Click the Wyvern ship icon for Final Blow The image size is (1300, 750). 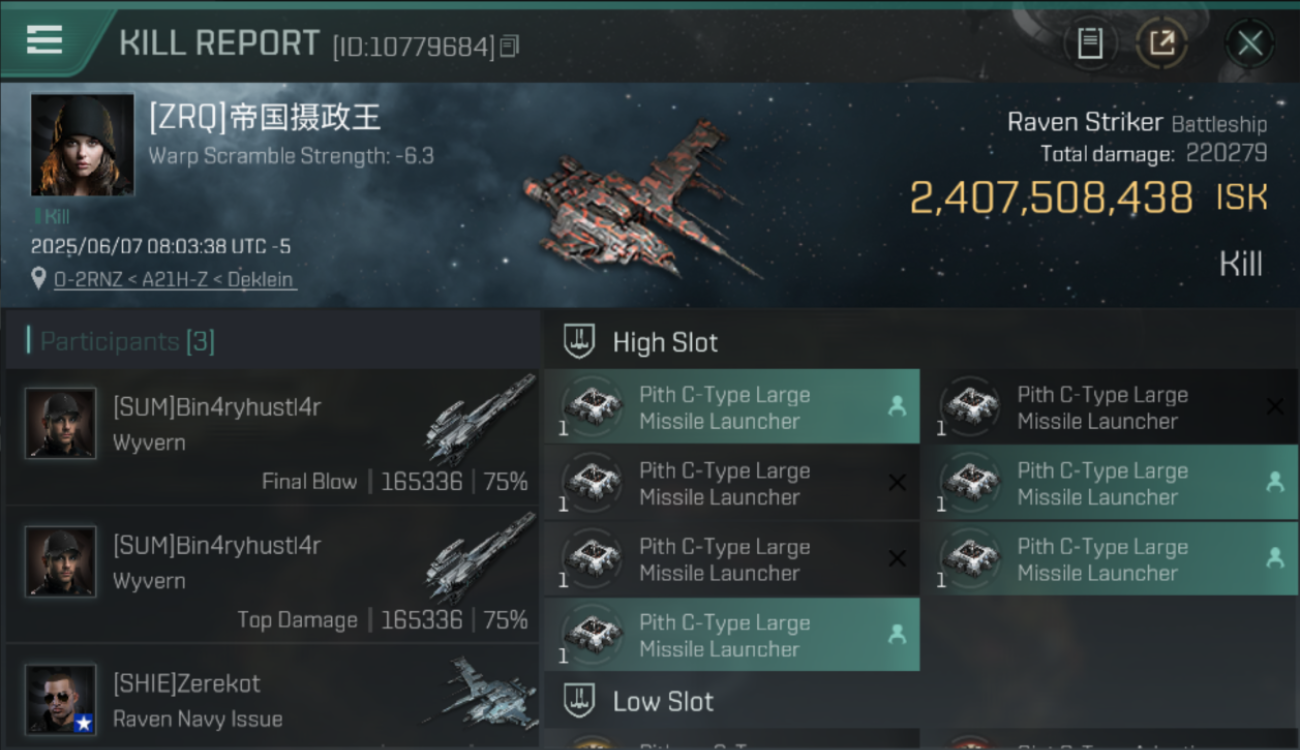(480, 420)
